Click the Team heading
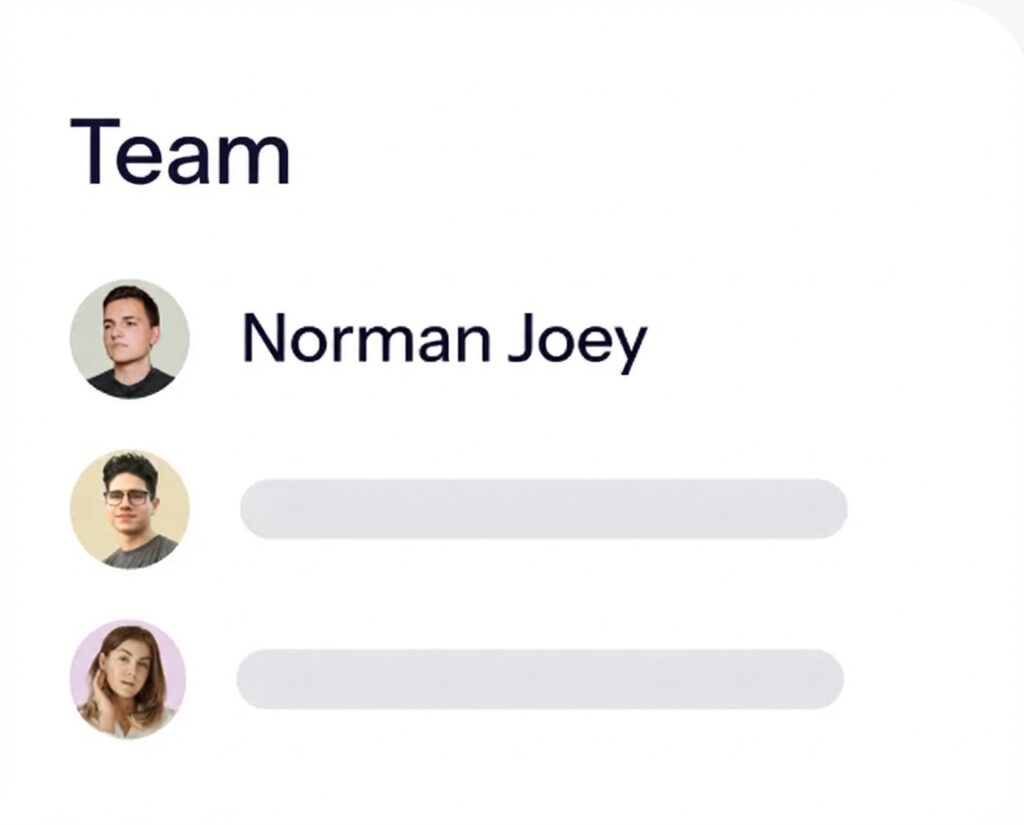The image size is (1024, 825). point(180,152)
